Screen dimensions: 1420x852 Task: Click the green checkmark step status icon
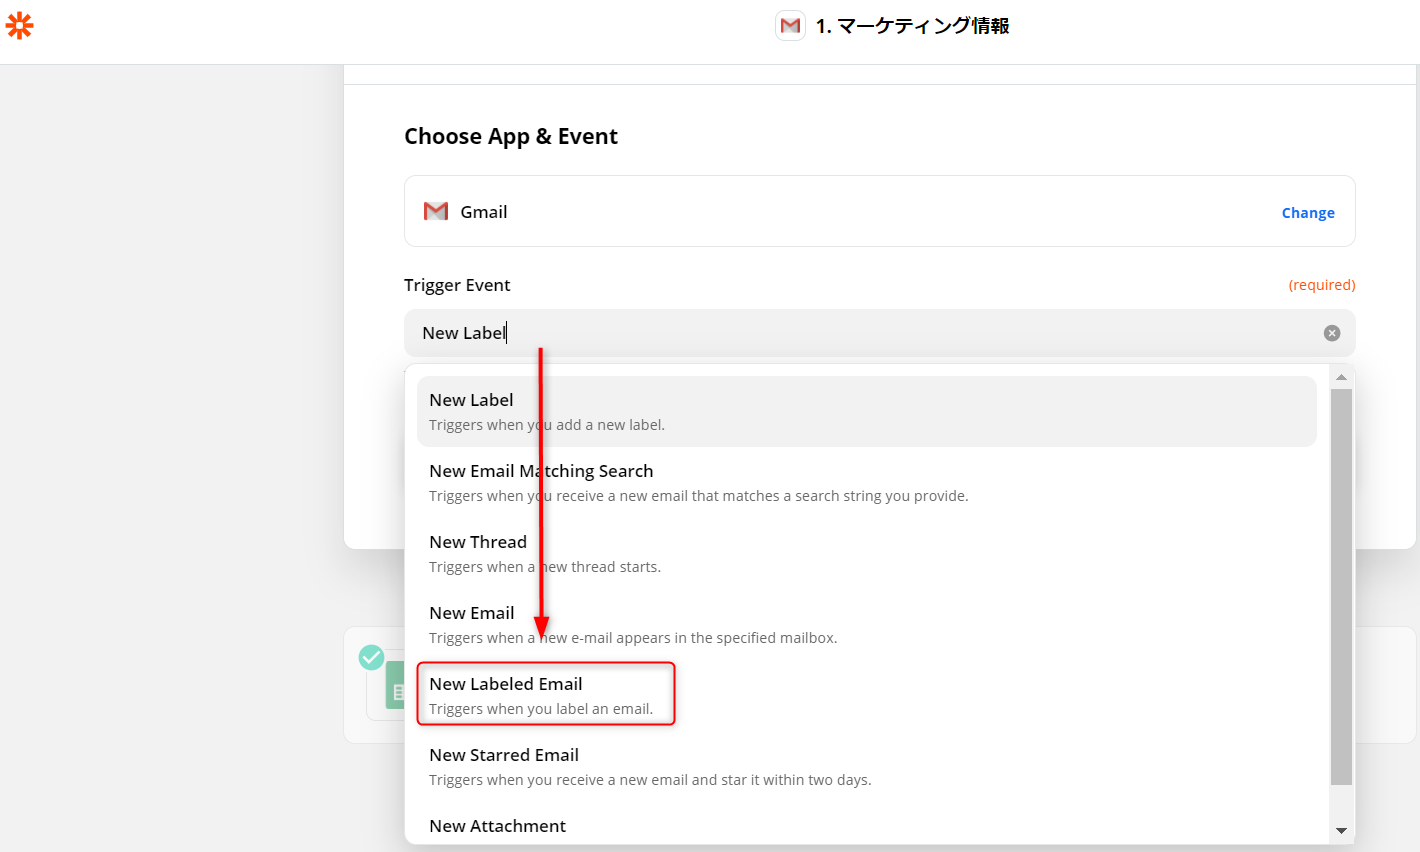(371, 657)
